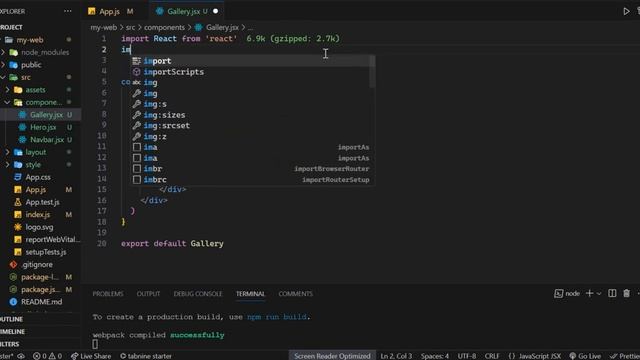Click the suggestion list scrollbar

pyautogui.click(x=372, y=72)
